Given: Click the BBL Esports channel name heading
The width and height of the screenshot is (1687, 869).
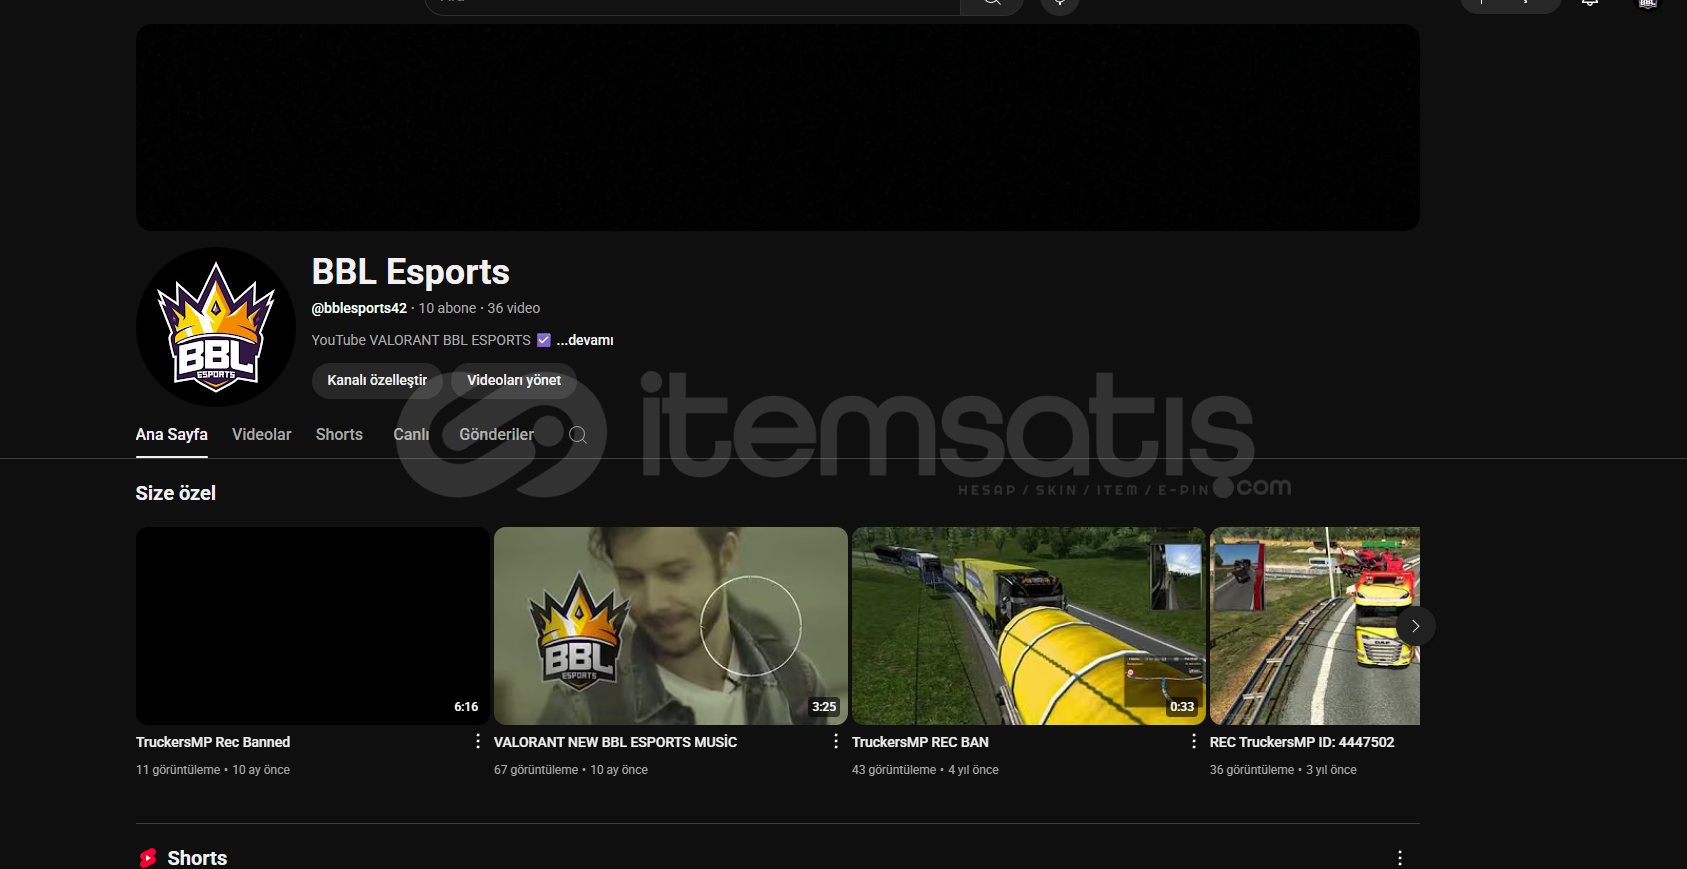Looking at the screenshot, I should click(x=411, y=272).
